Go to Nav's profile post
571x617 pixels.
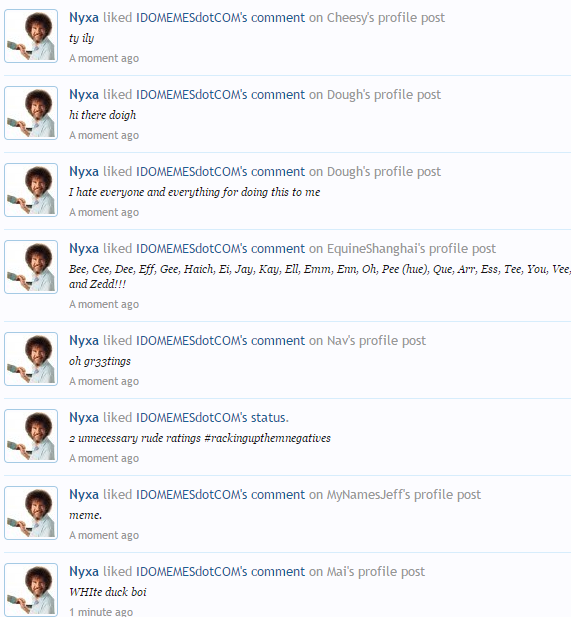[377, 341]
